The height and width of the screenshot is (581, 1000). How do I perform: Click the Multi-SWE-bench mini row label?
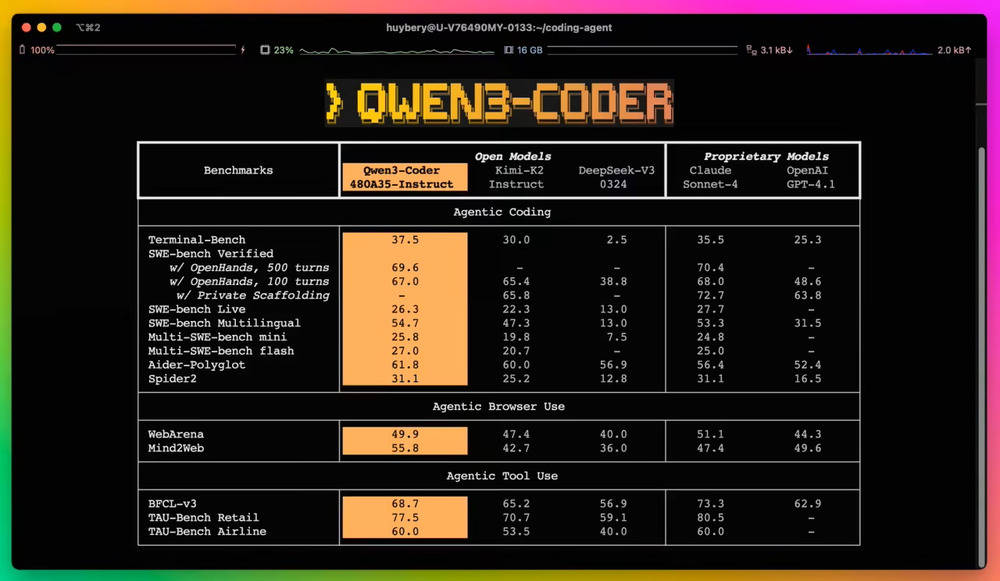(x=217, y=337)
